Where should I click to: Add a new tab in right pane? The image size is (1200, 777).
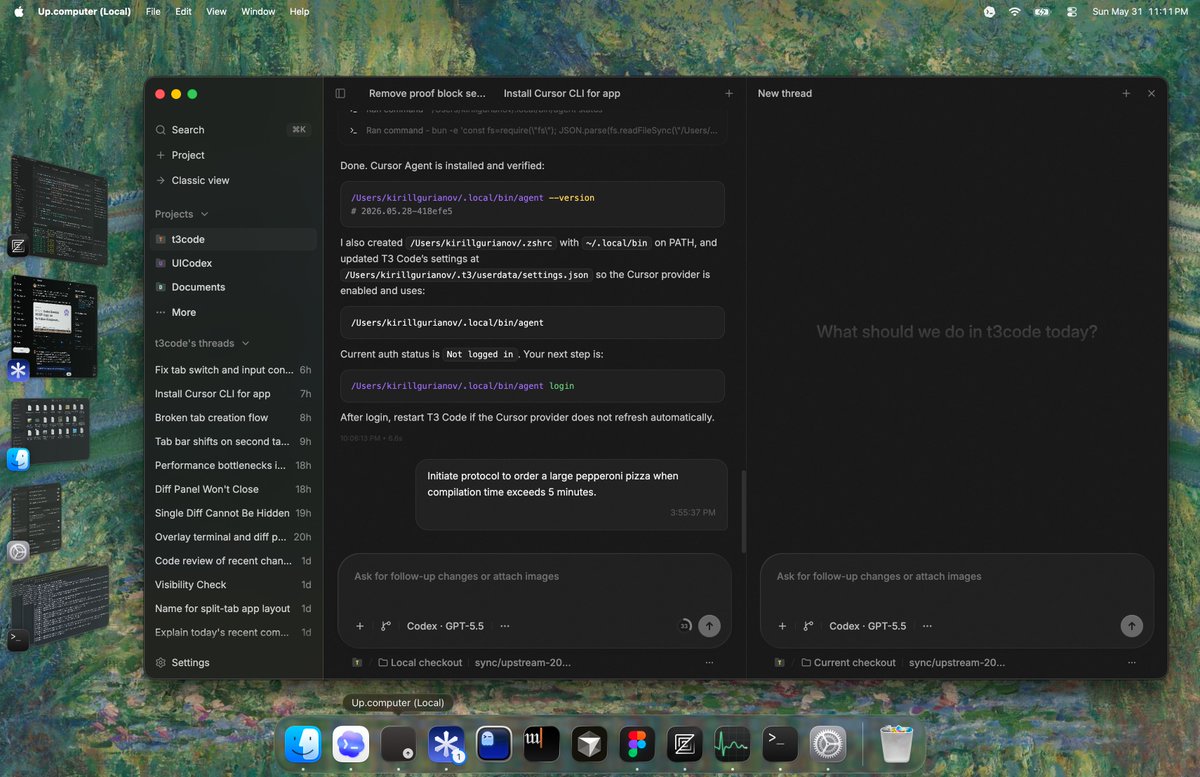[x=1126, y=93]
